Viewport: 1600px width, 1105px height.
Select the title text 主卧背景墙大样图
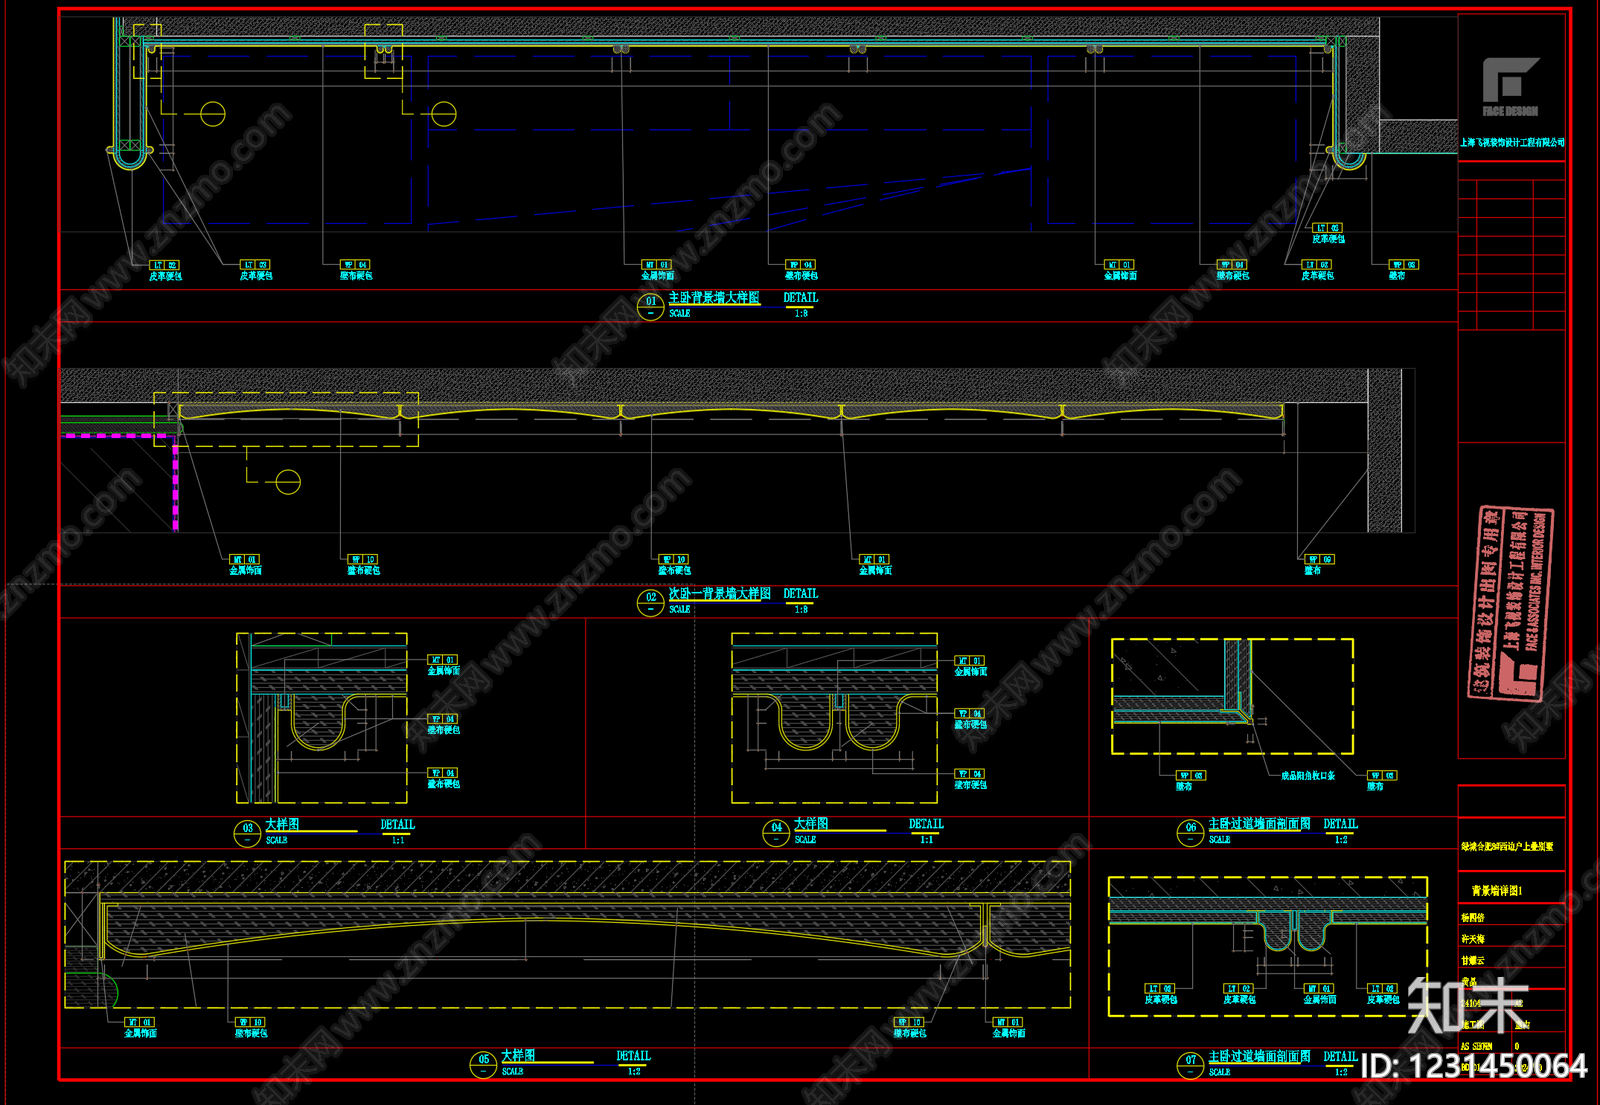tap(714, 298)
